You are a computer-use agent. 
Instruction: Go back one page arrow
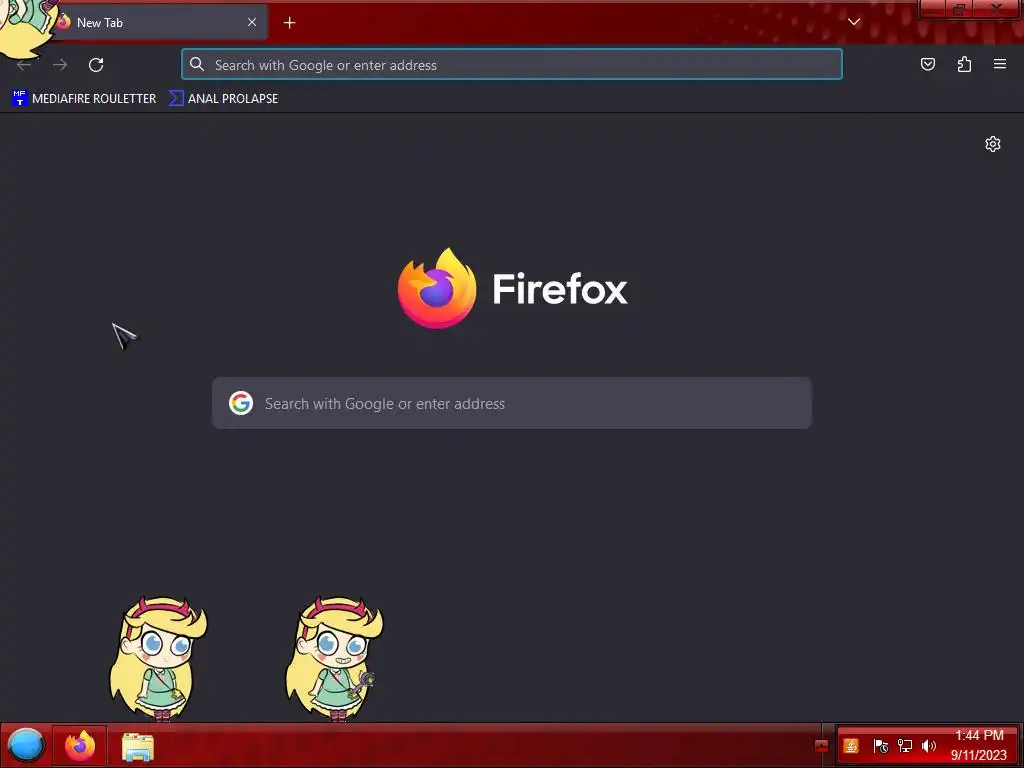24,65
